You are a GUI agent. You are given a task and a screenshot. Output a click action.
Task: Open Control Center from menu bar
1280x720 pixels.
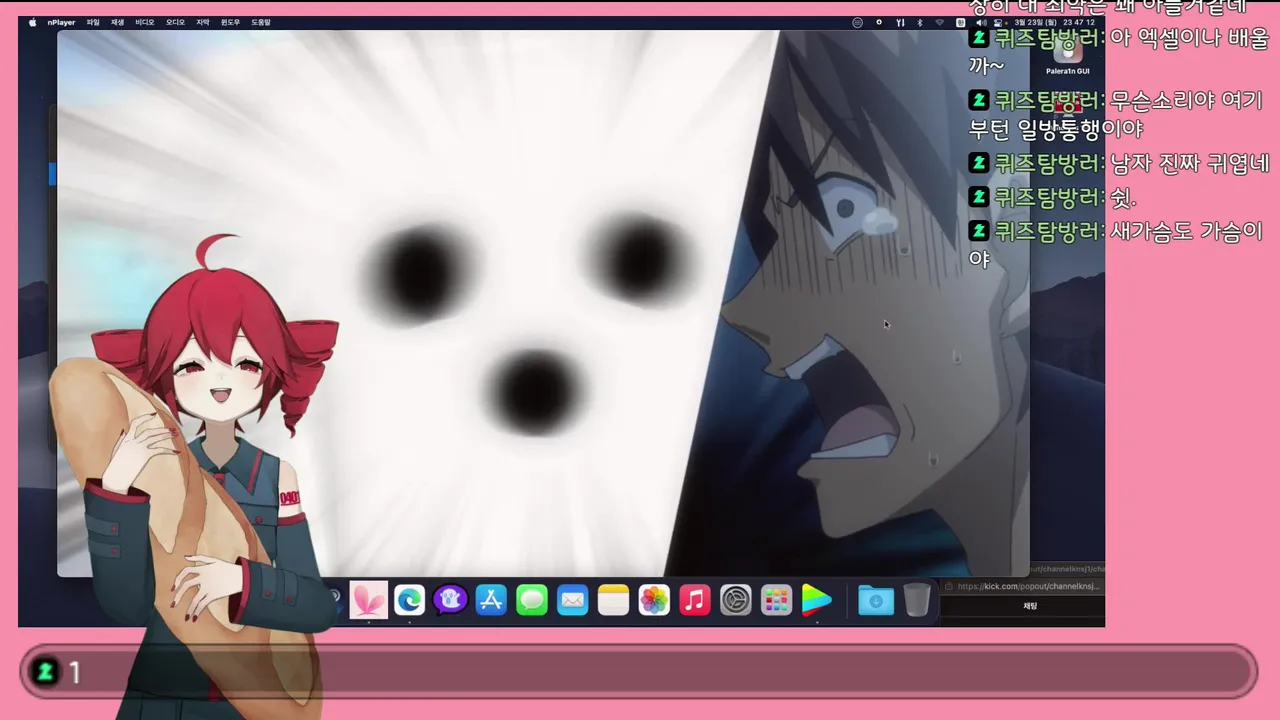[x=997, y=22]
